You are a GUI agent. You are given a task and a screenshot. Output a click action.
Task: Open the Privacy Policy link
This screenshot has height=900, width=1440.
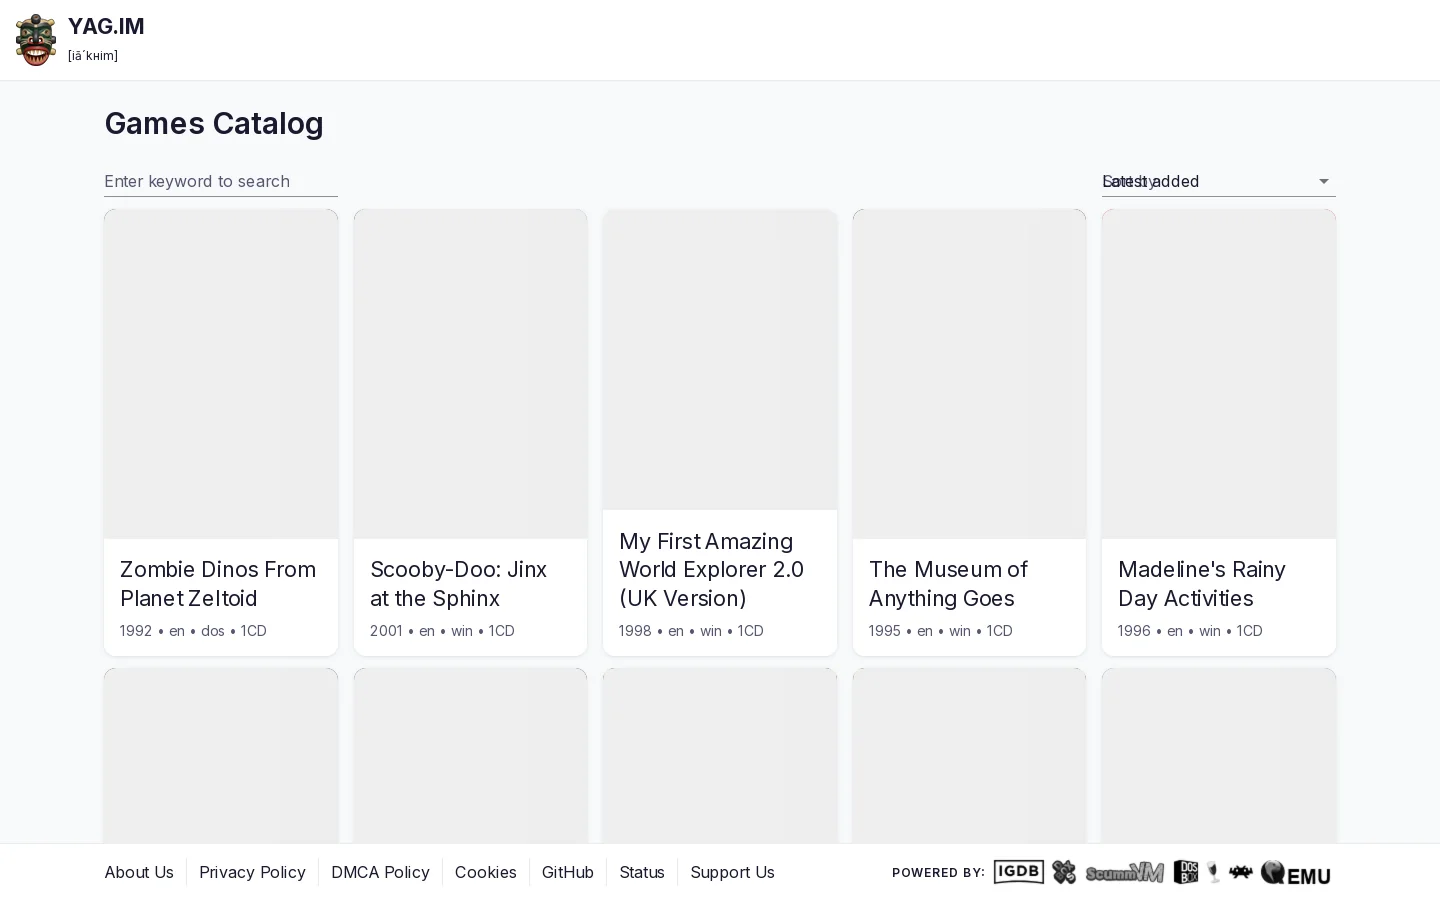point(252,872)
